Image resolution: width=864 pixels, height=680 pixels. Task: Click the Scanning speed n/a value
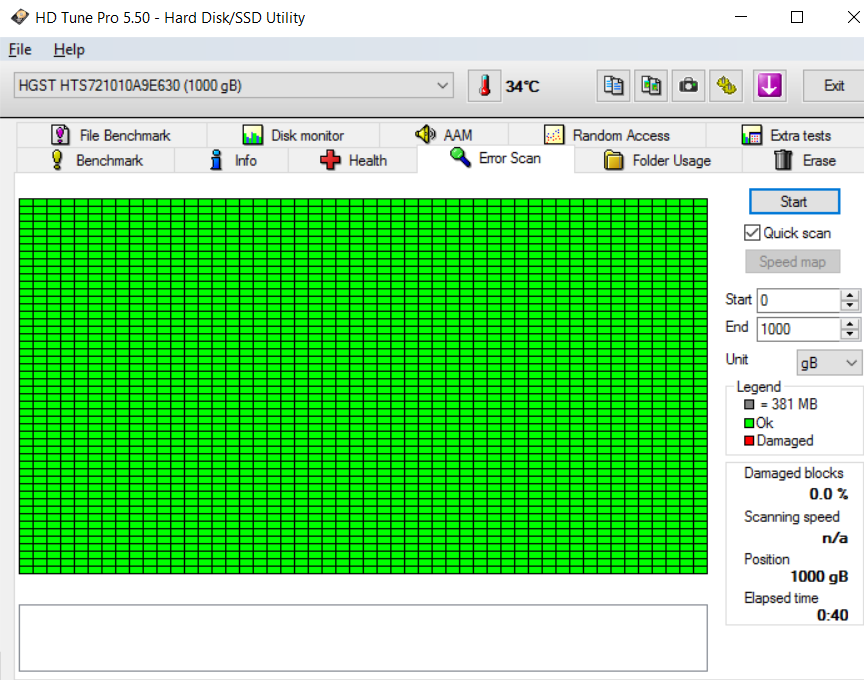pyautogui.click(x=835, y=538)
